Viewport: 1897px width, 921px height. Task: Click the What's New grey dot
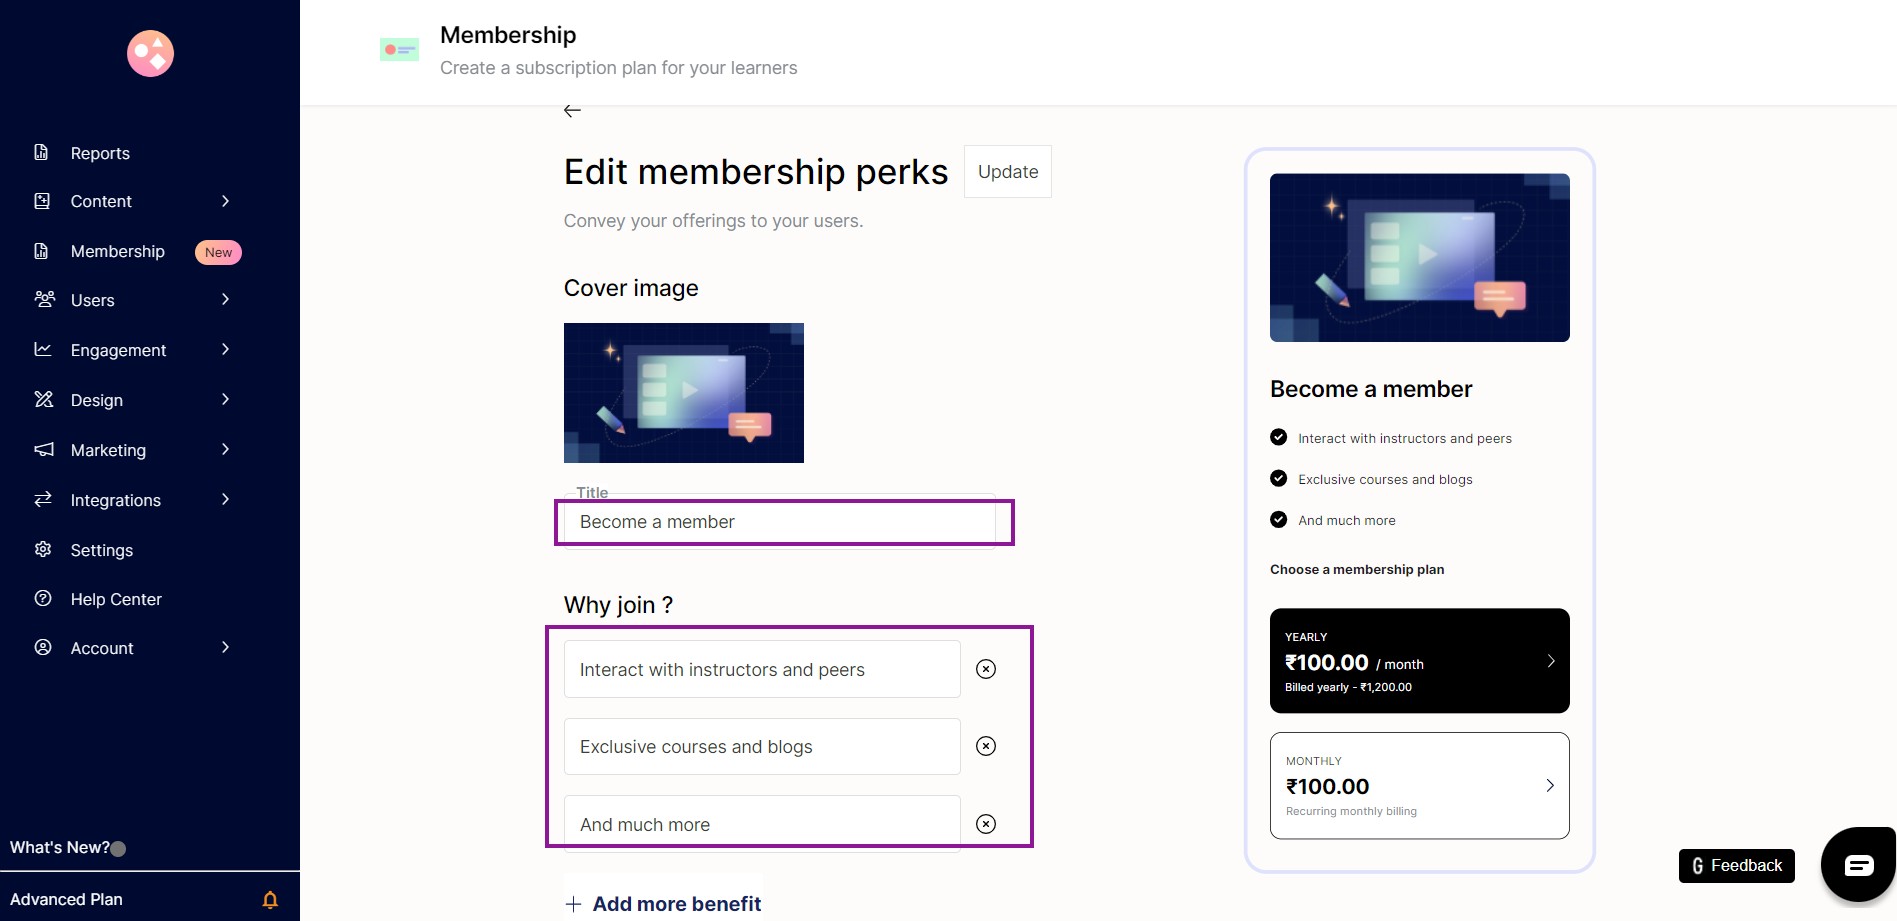[x=118, y=849]
